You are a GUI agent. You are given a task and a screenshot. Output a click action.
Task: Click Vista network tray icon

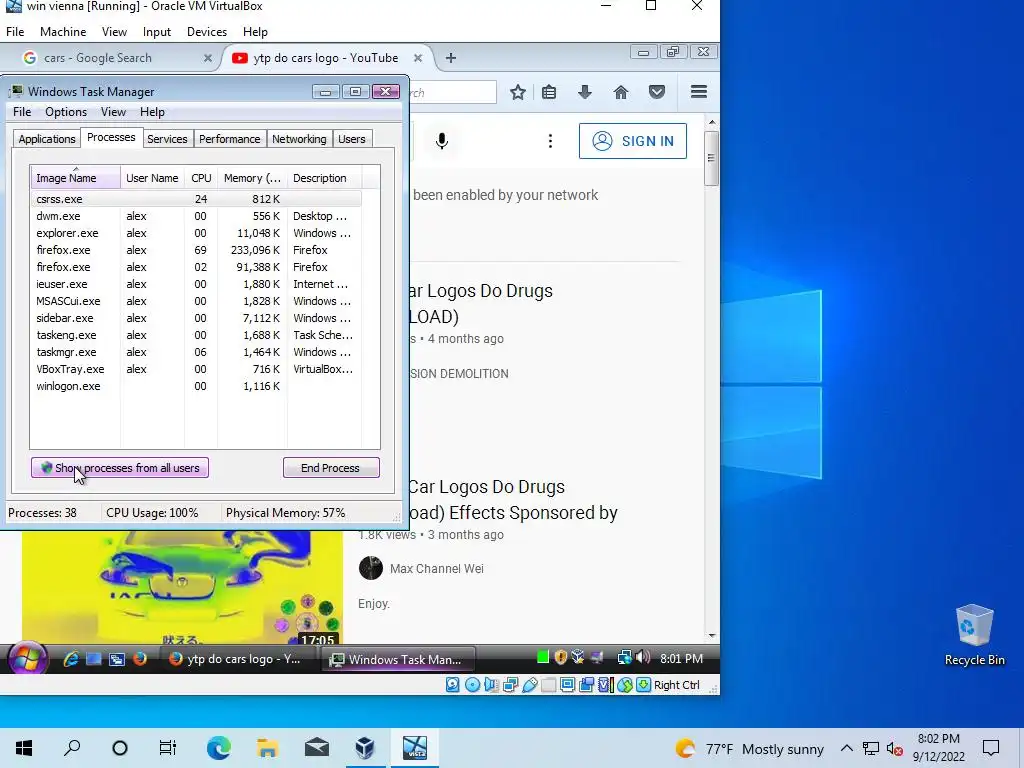tap(624, 657)
